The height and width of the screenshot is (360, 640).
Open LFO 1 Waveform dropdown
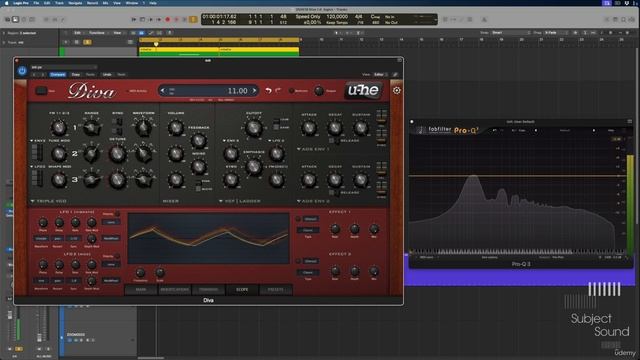point(41,238)
